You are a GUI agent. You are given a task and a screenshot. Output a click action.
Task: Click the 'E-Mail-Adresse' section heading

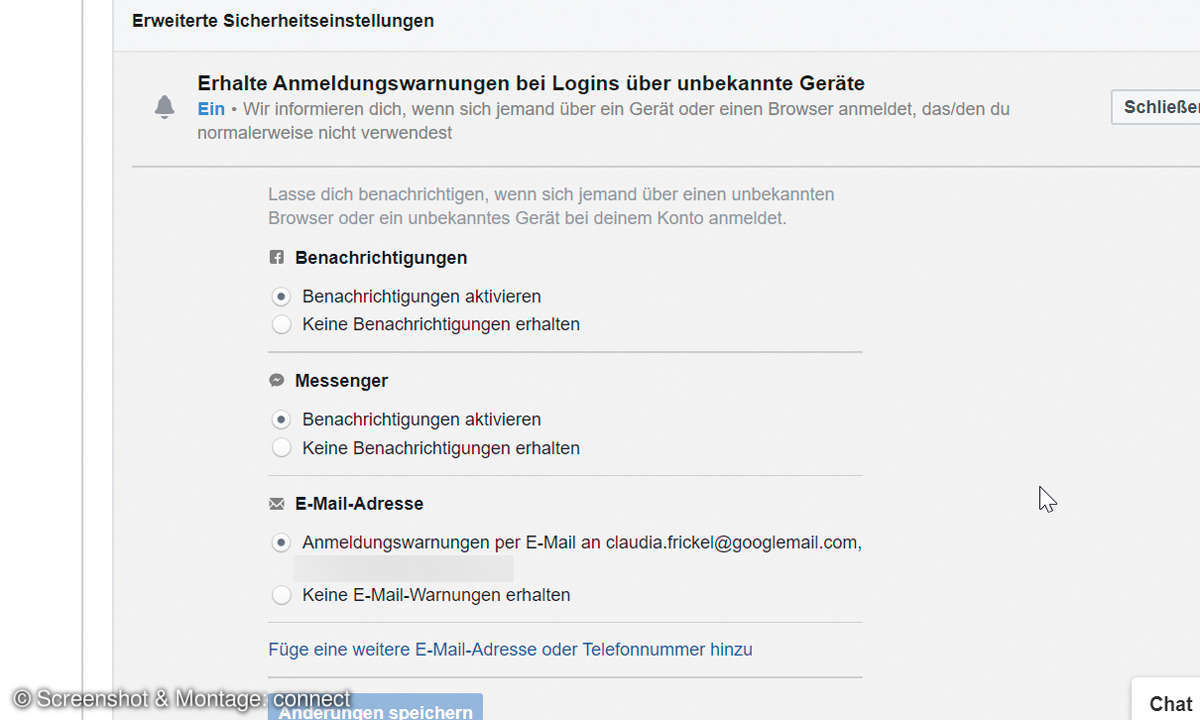359,504
